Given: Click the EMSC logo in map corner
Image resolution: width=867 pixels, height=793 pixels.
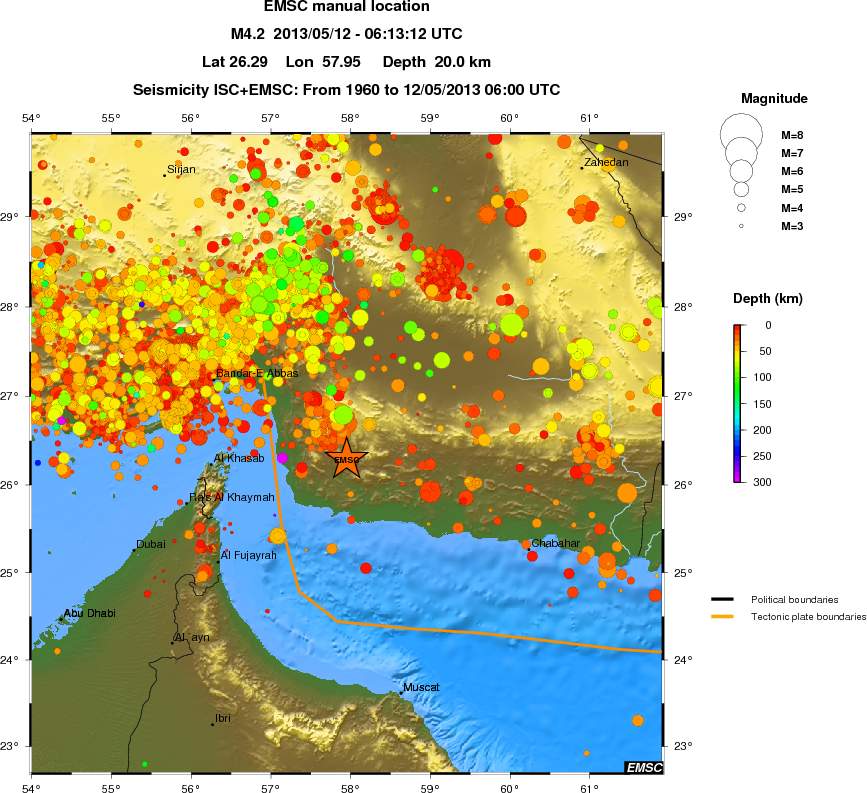Looking at the screenshot, I should 644,768.
